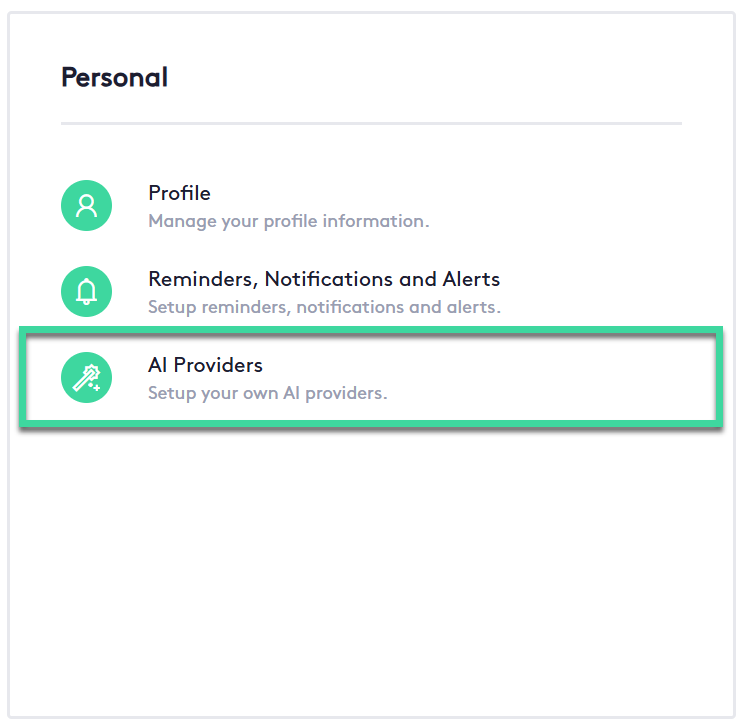
Task: Click the word "Providers" in AI Providers
Action: click(218, 366)
